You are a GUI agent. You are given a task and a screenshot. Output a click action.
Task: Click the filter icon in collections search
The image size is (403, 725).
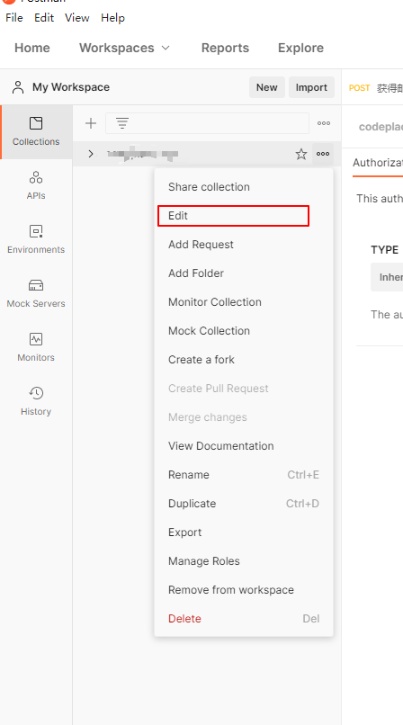tap(122, 123)
